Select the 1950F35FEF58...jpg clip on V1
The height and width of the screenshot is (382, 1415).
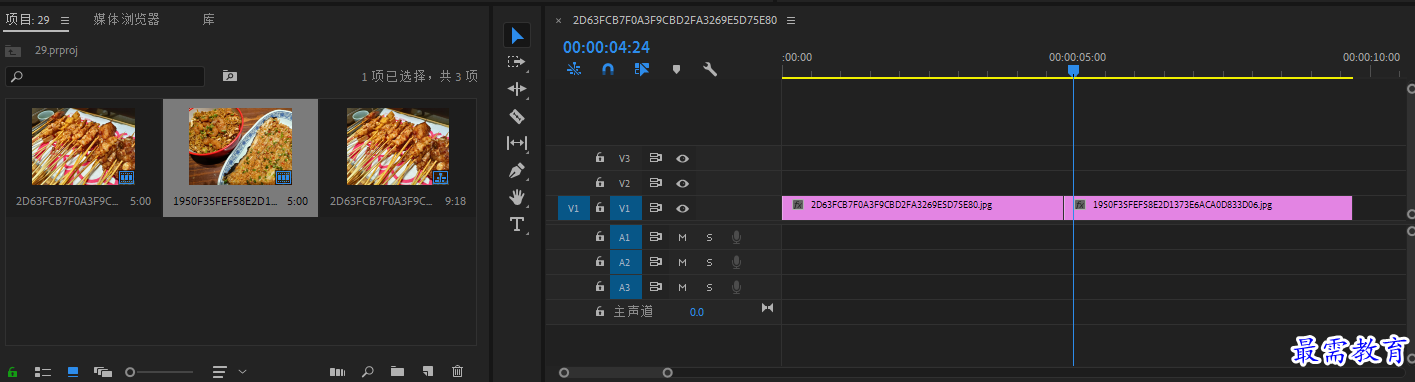tap(1208, 208)
